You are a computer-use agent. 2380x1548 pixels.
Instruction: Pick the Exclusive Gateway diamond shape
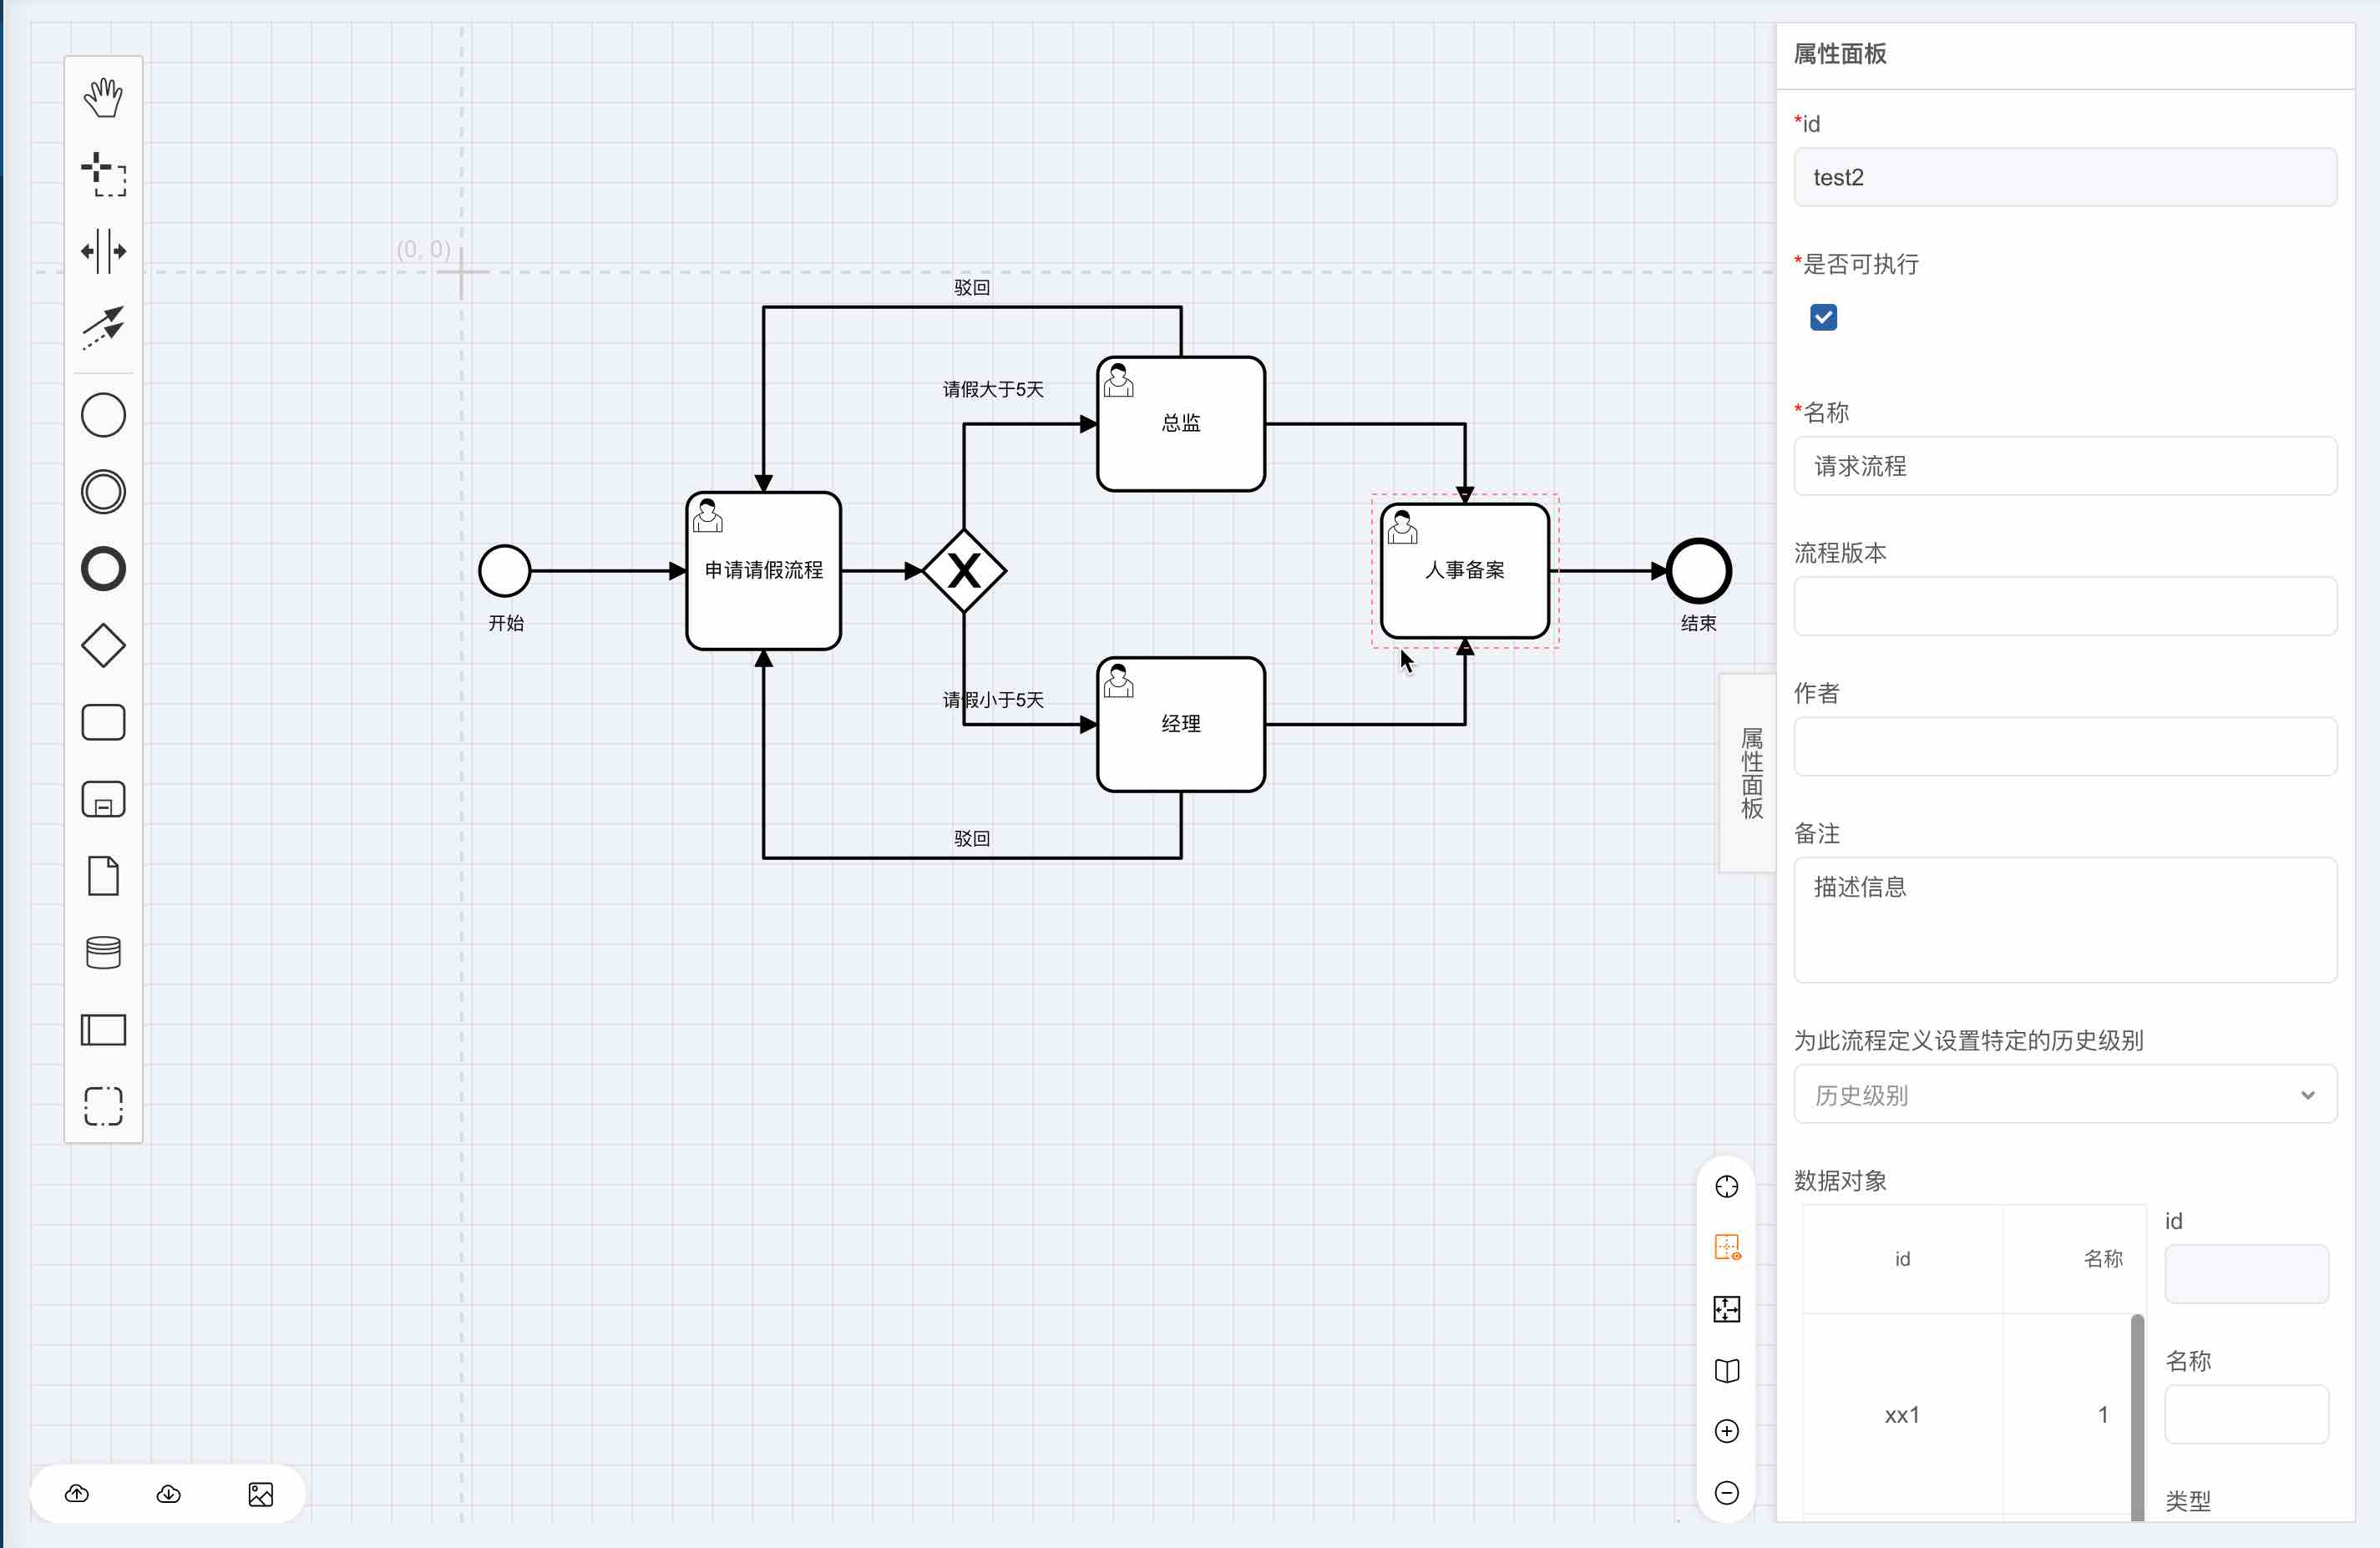tap(103, 646)
